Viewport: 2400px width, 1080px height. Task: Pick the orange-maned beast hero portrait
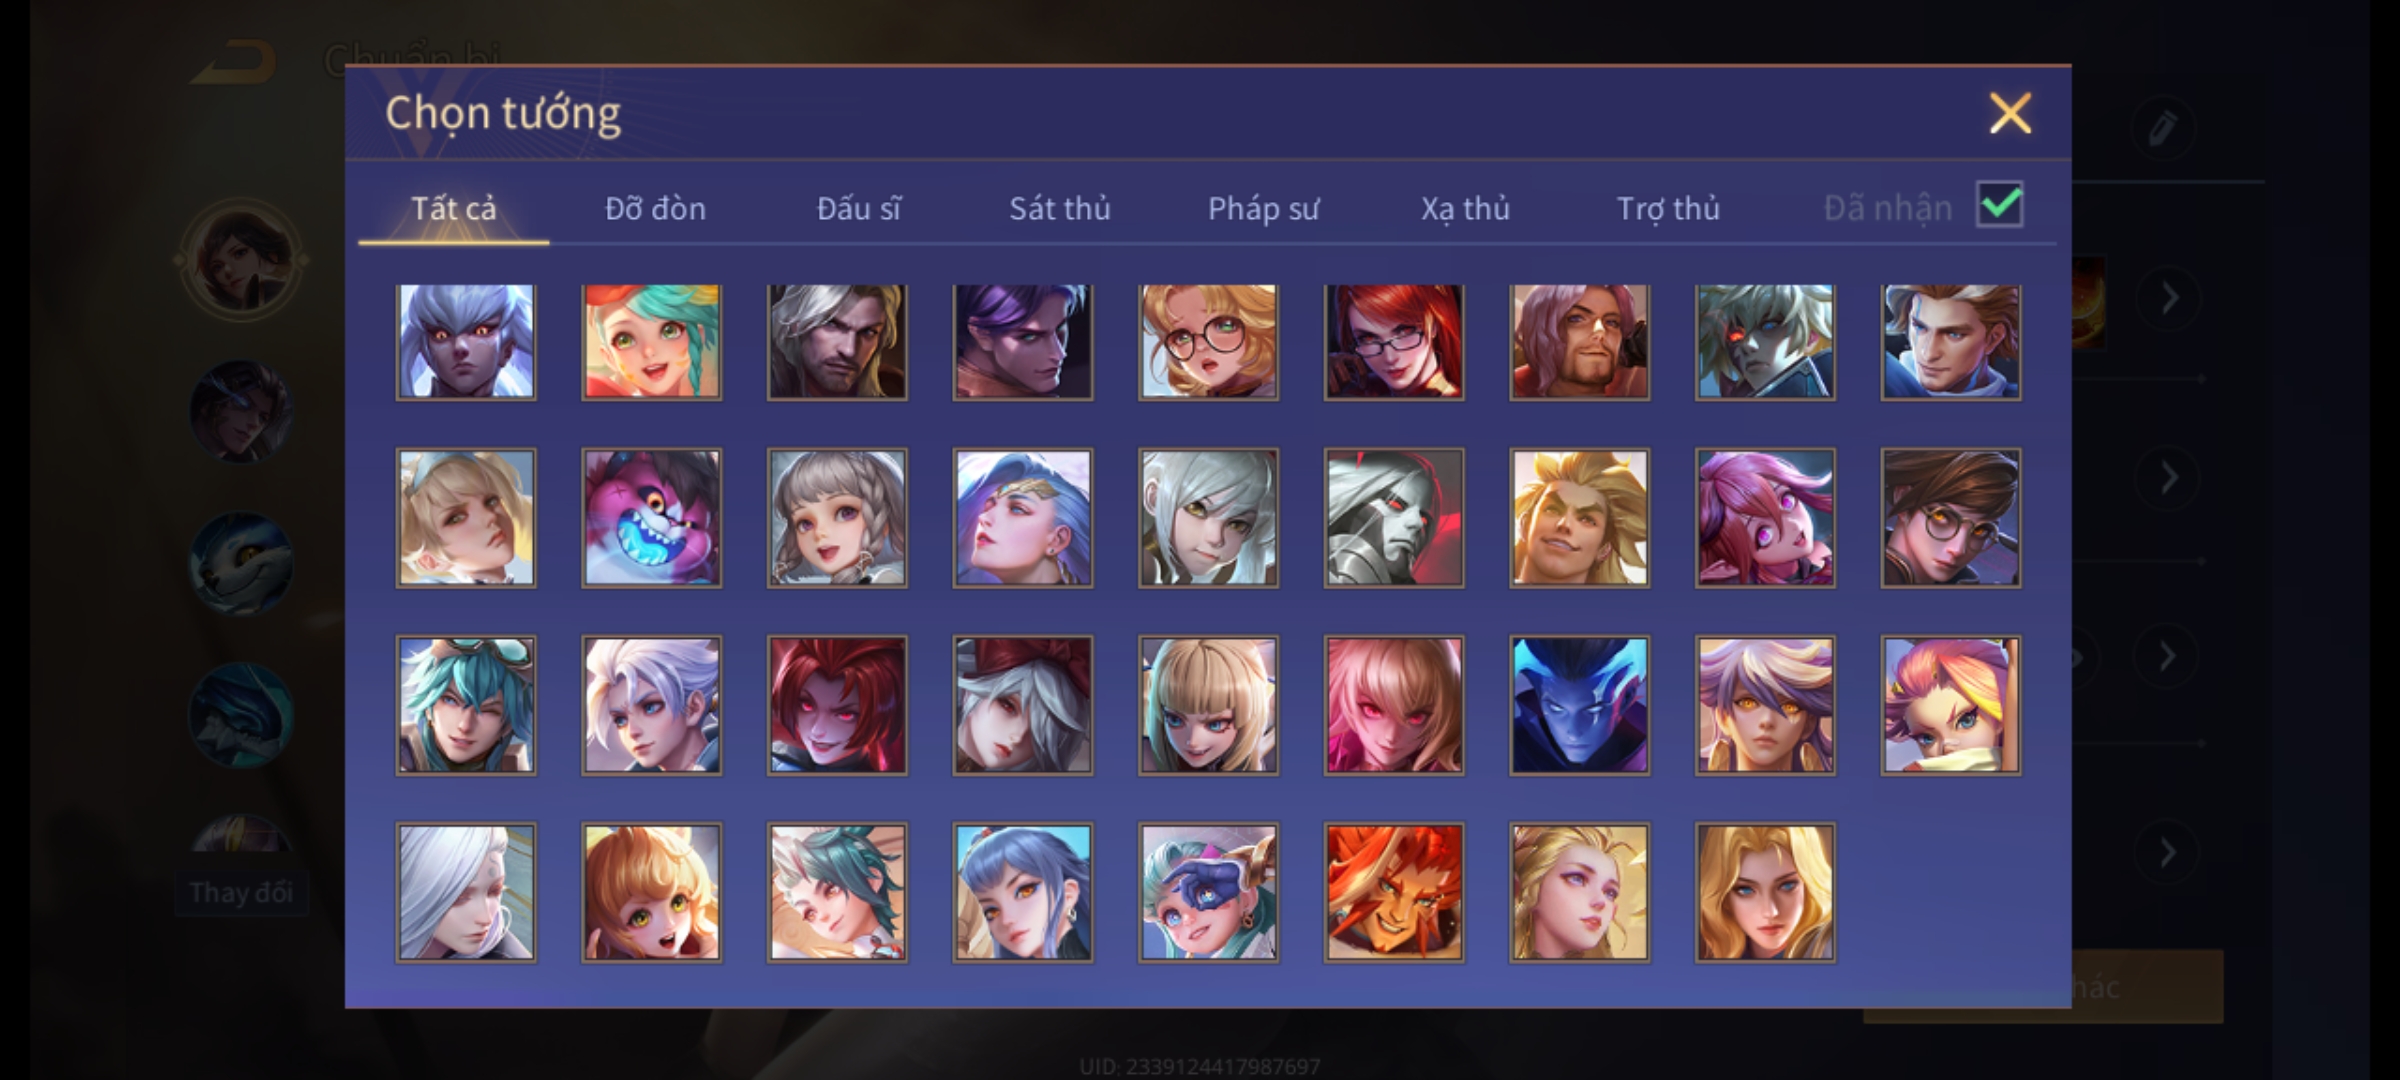click(x=1394, y=893)
